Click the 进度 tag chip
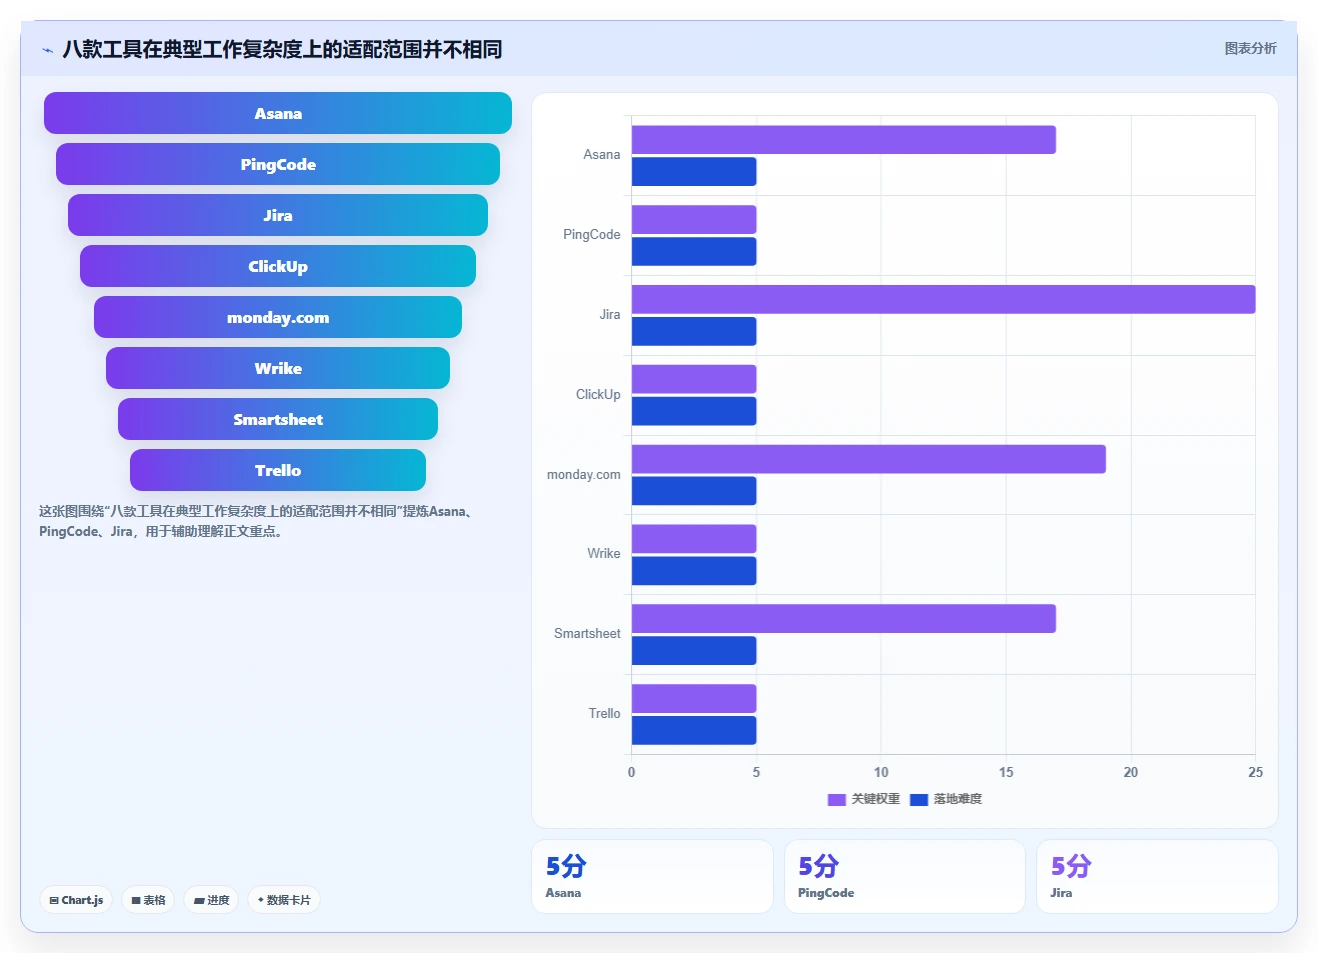The image size is (1318, 953). [x=211, y=900]
